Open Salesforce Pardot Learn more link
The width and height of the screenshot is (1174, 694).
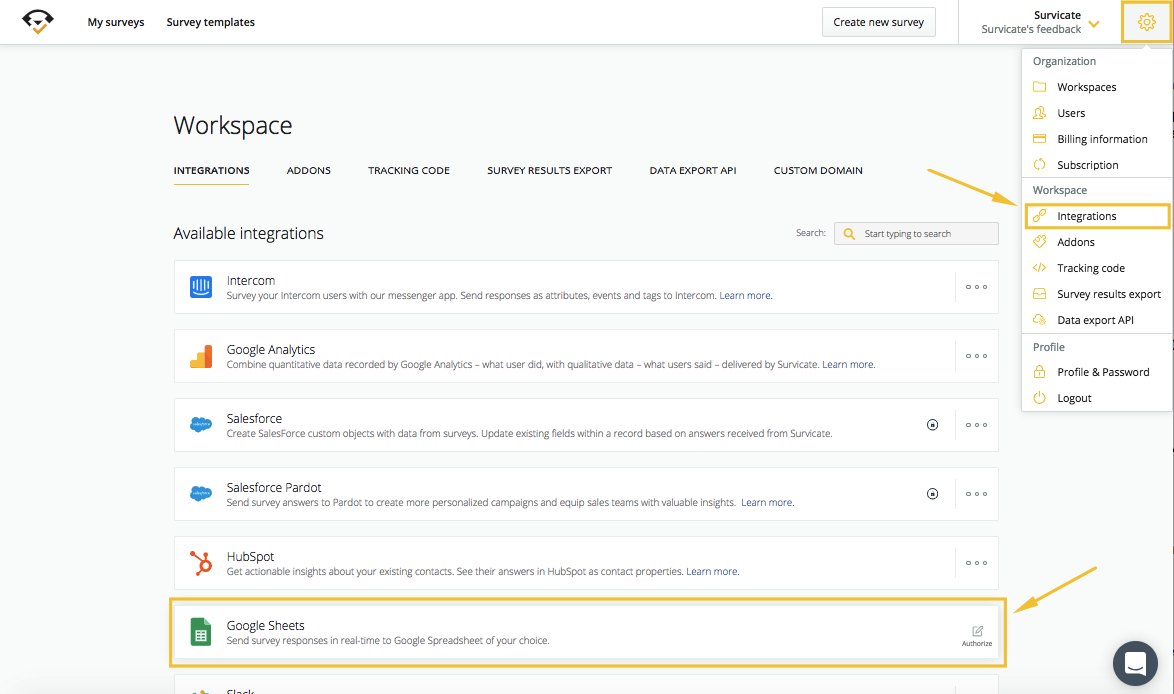(x=767, y=502)
